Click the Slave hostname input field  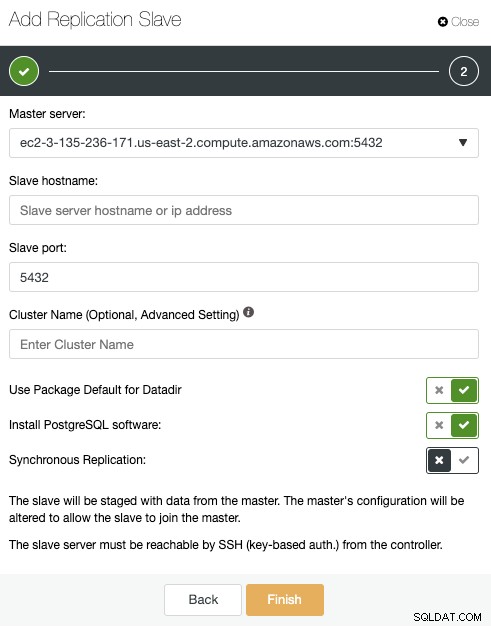[244, 210]
